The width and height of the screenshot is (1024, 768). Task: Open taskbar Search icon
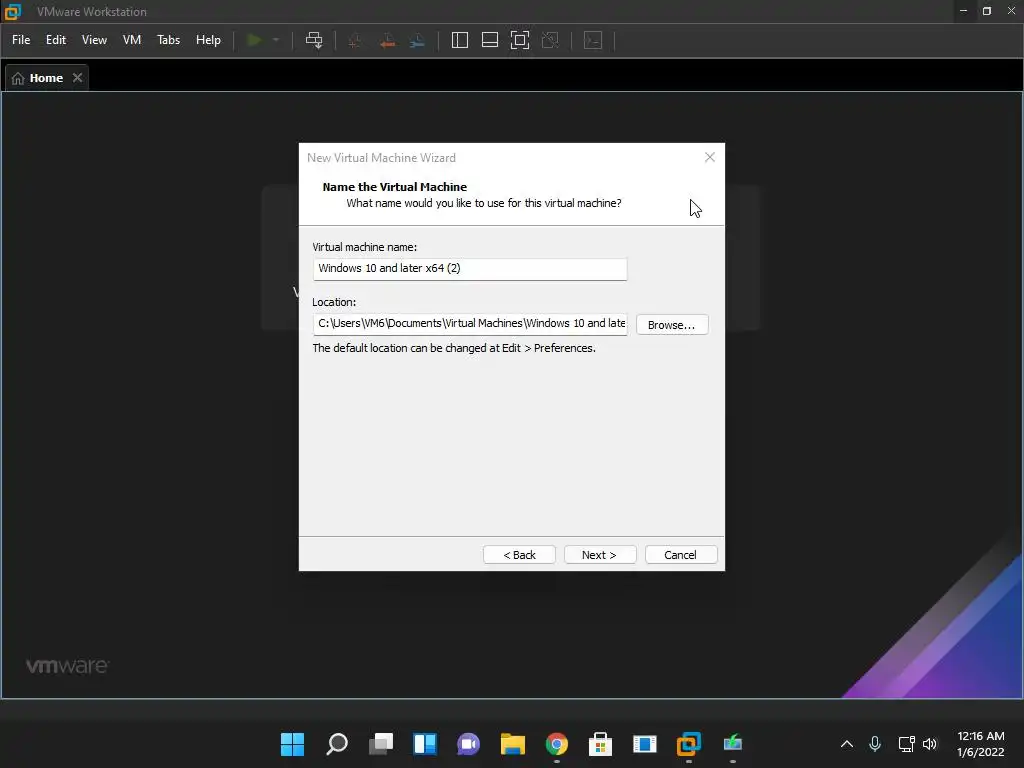(x=337, y=744)
